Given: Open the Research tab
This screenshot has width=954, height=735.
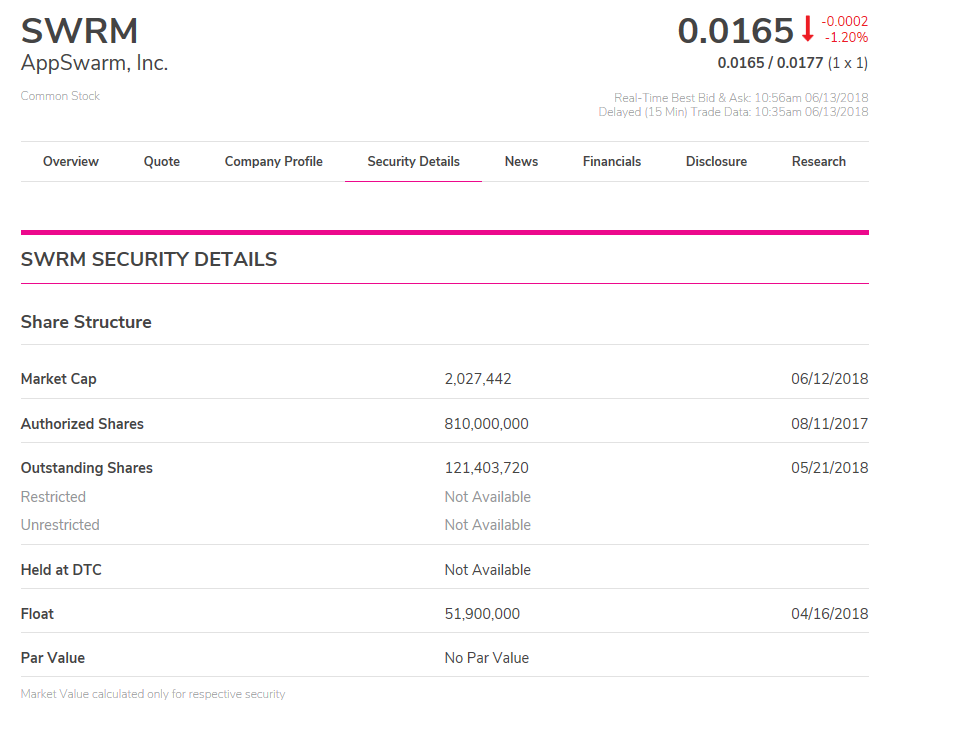Looking at the screenshot, I should tap(819, 161).
